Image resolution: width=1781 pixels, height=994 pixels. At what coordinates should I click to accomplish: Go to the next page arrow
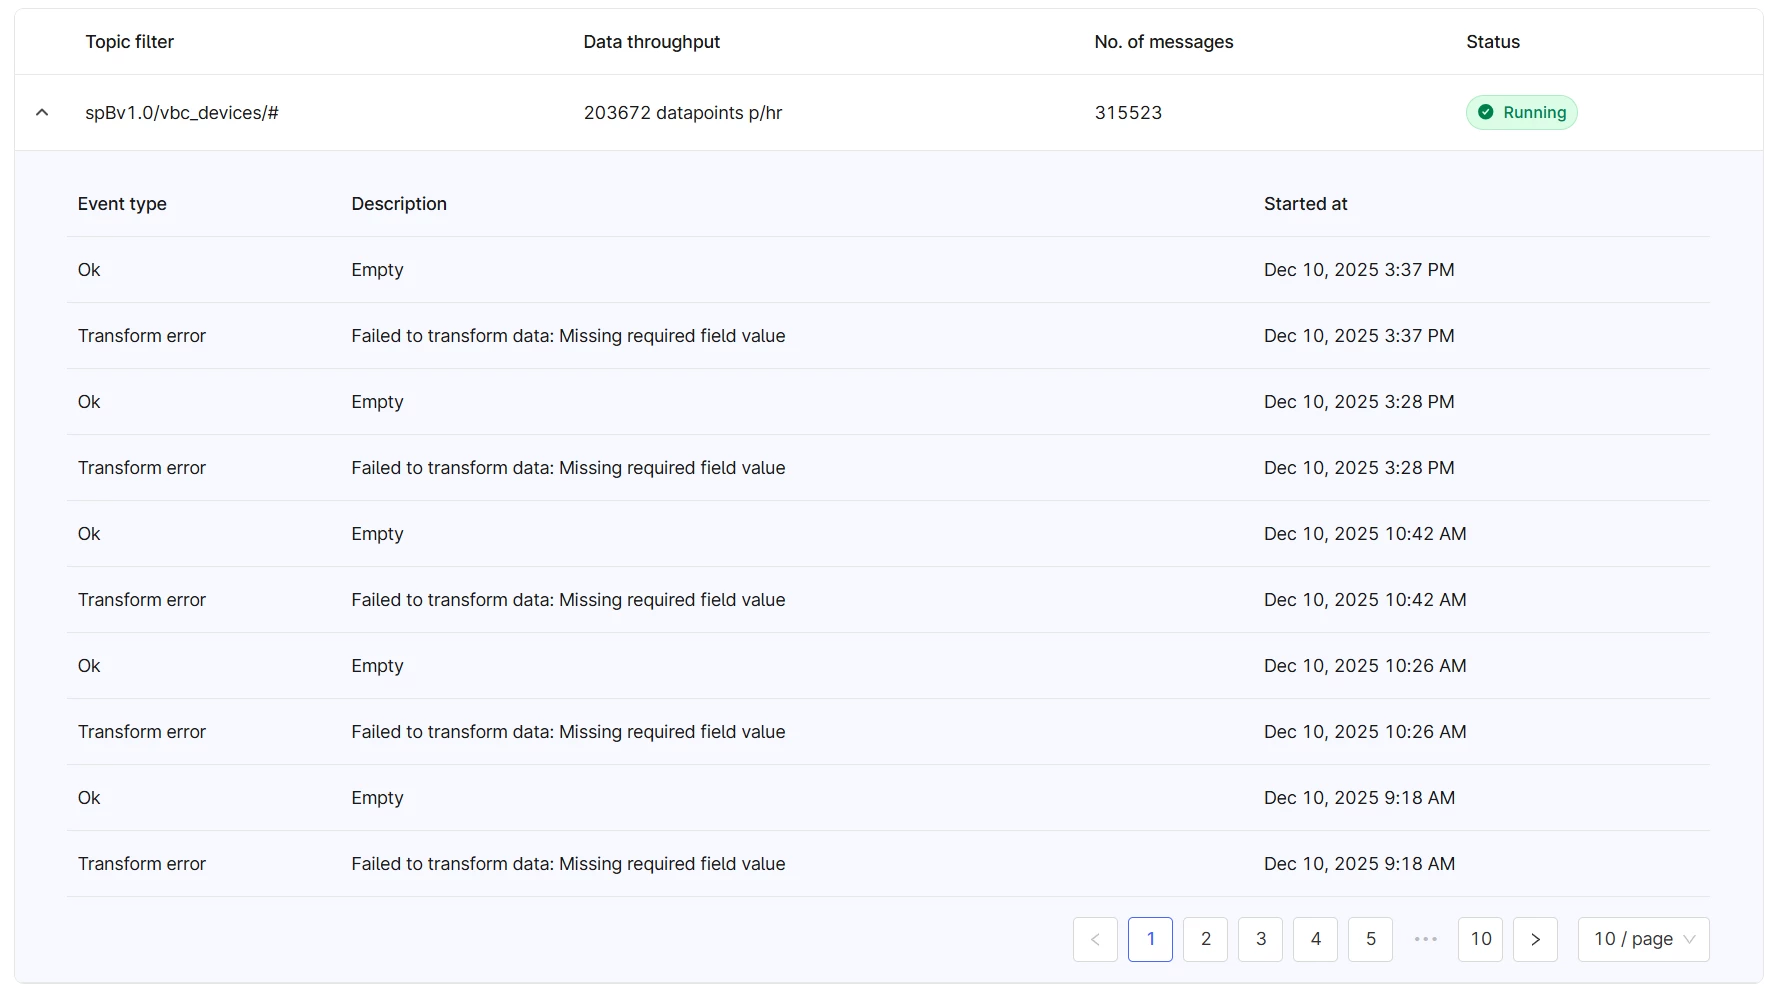click(x=1535, y=939)
